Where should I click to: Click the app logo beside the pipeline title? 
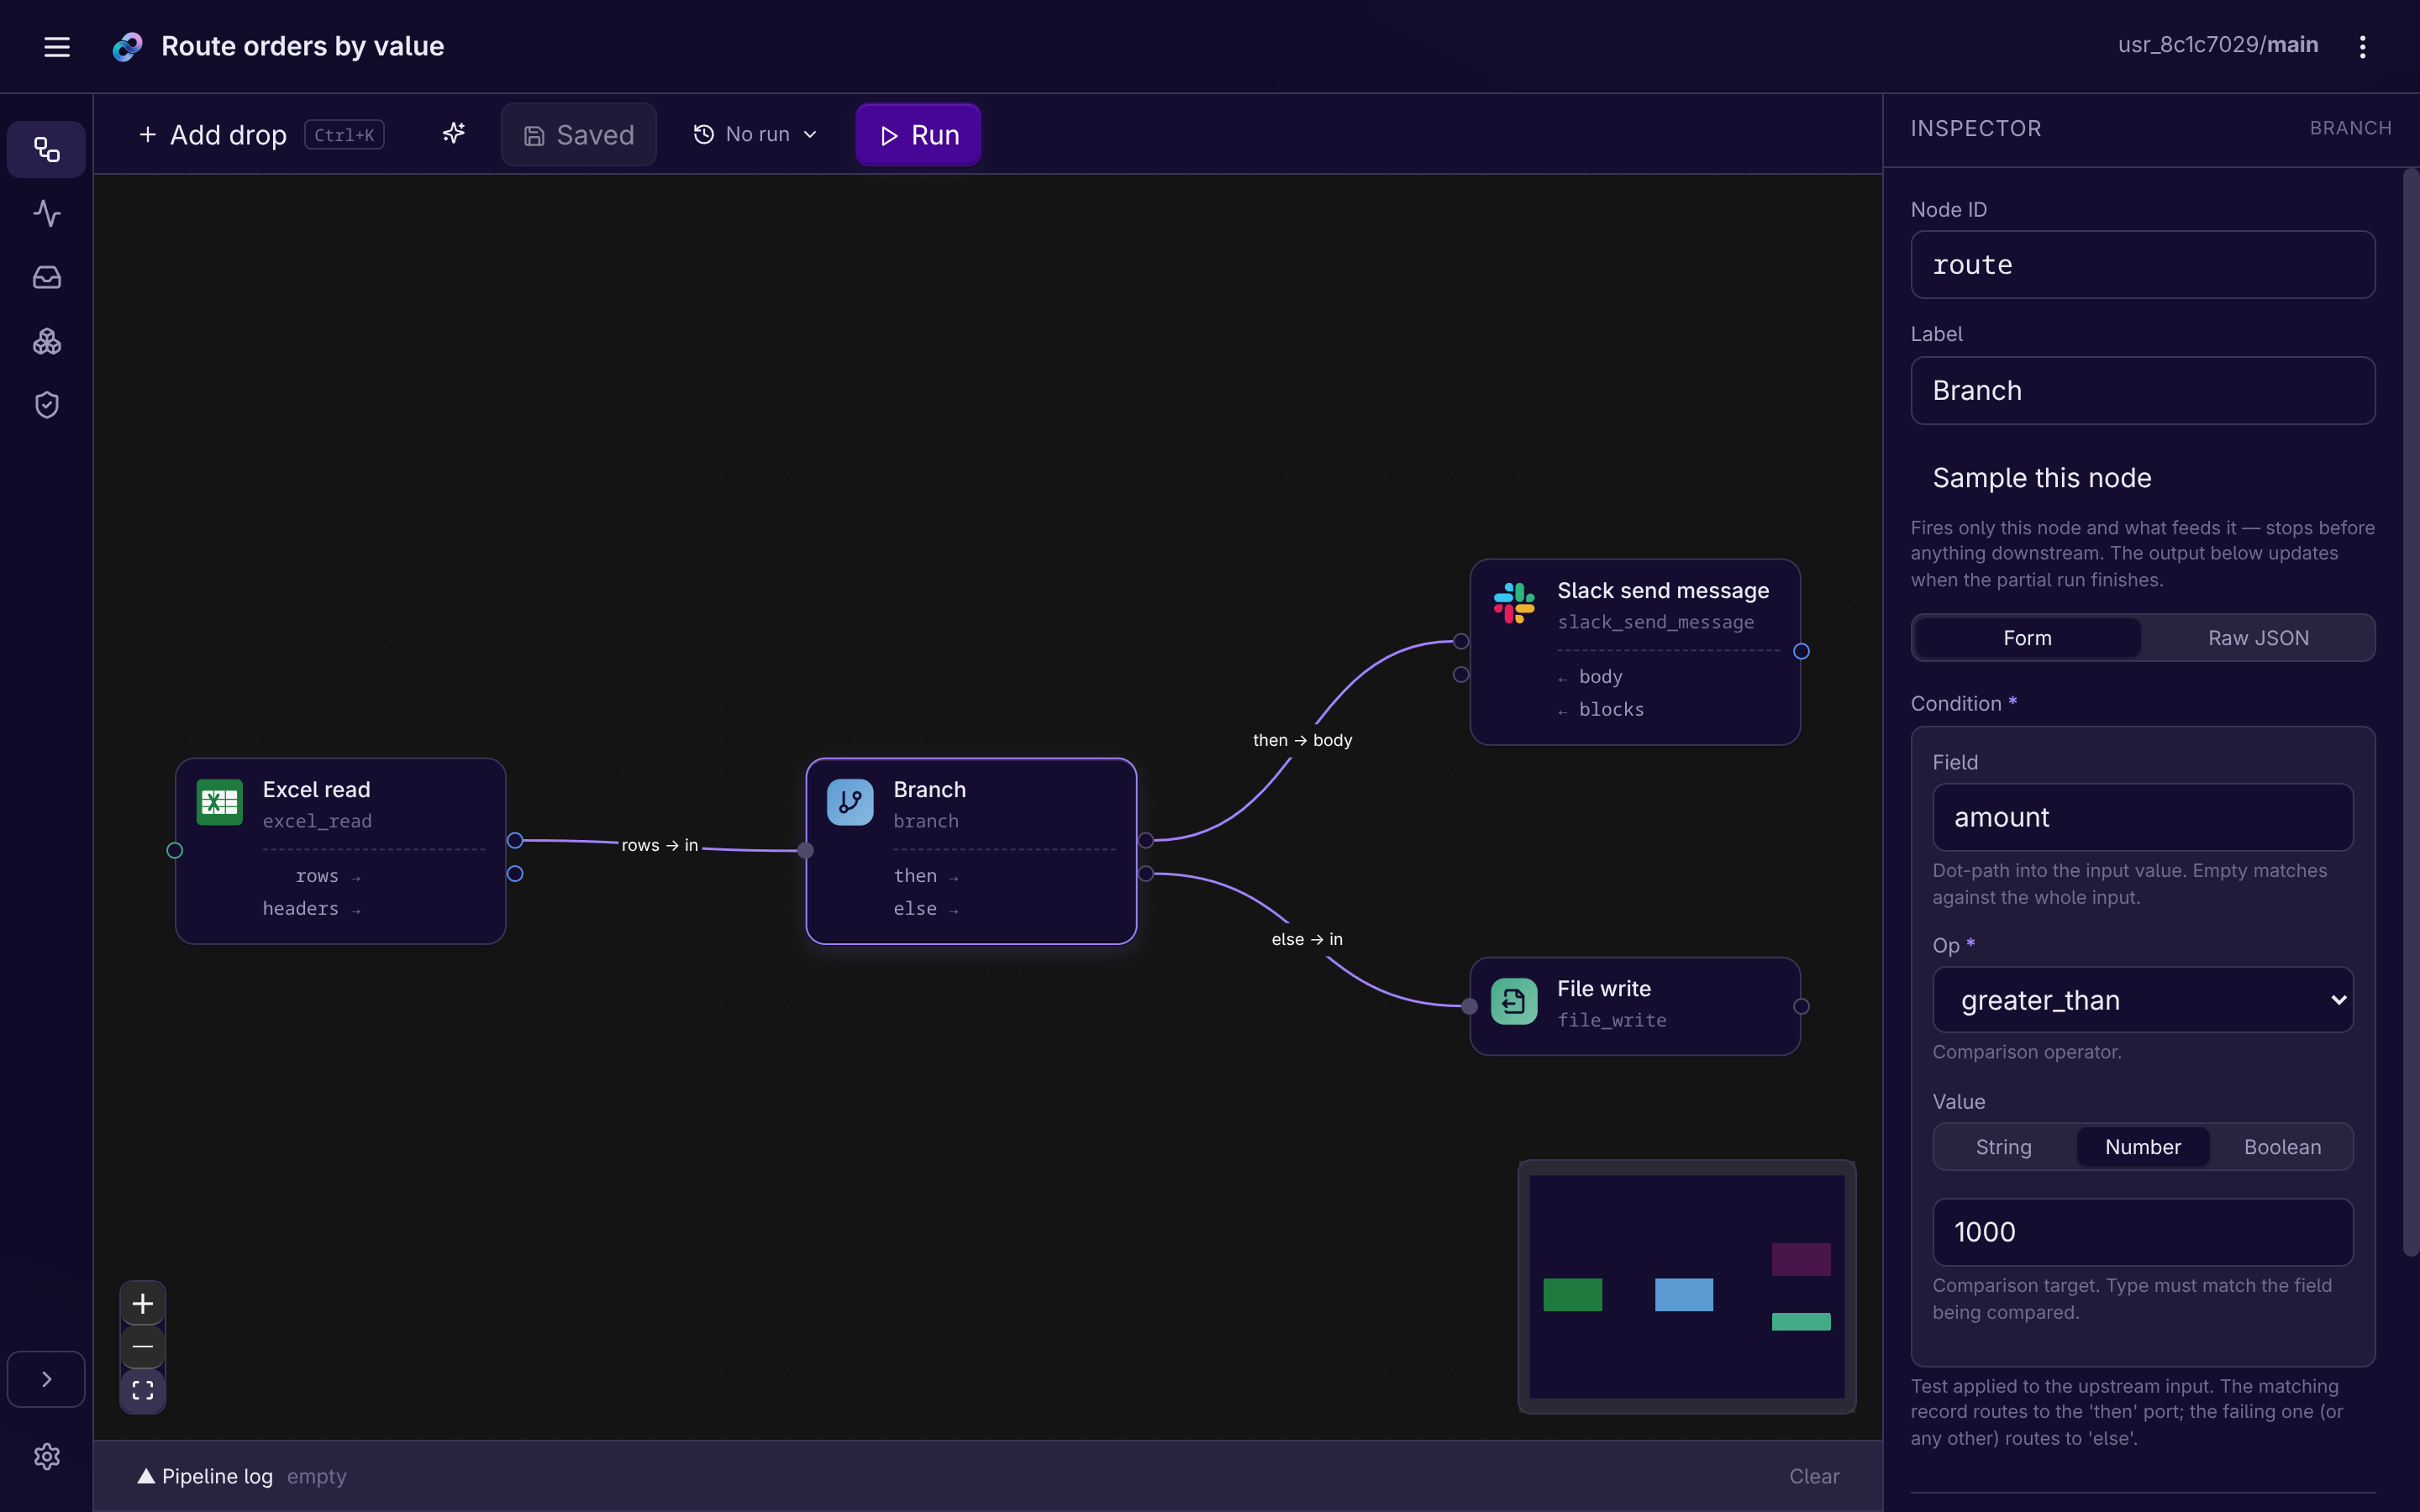(127, 46)
